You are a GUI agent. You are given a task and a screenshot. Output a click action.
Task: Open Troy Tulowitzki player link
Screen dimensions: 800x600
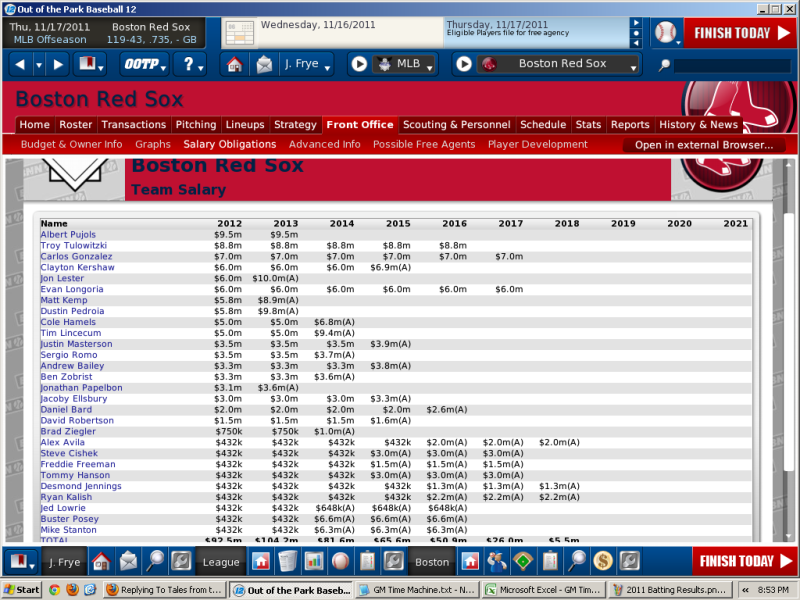coord(74,245)
